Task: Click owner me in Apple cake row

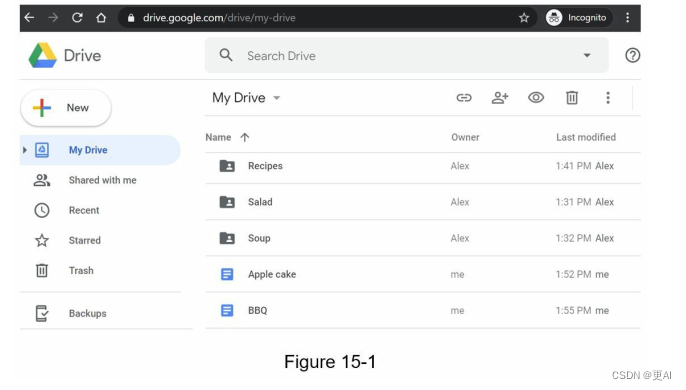Action: [x=457, y=274]
